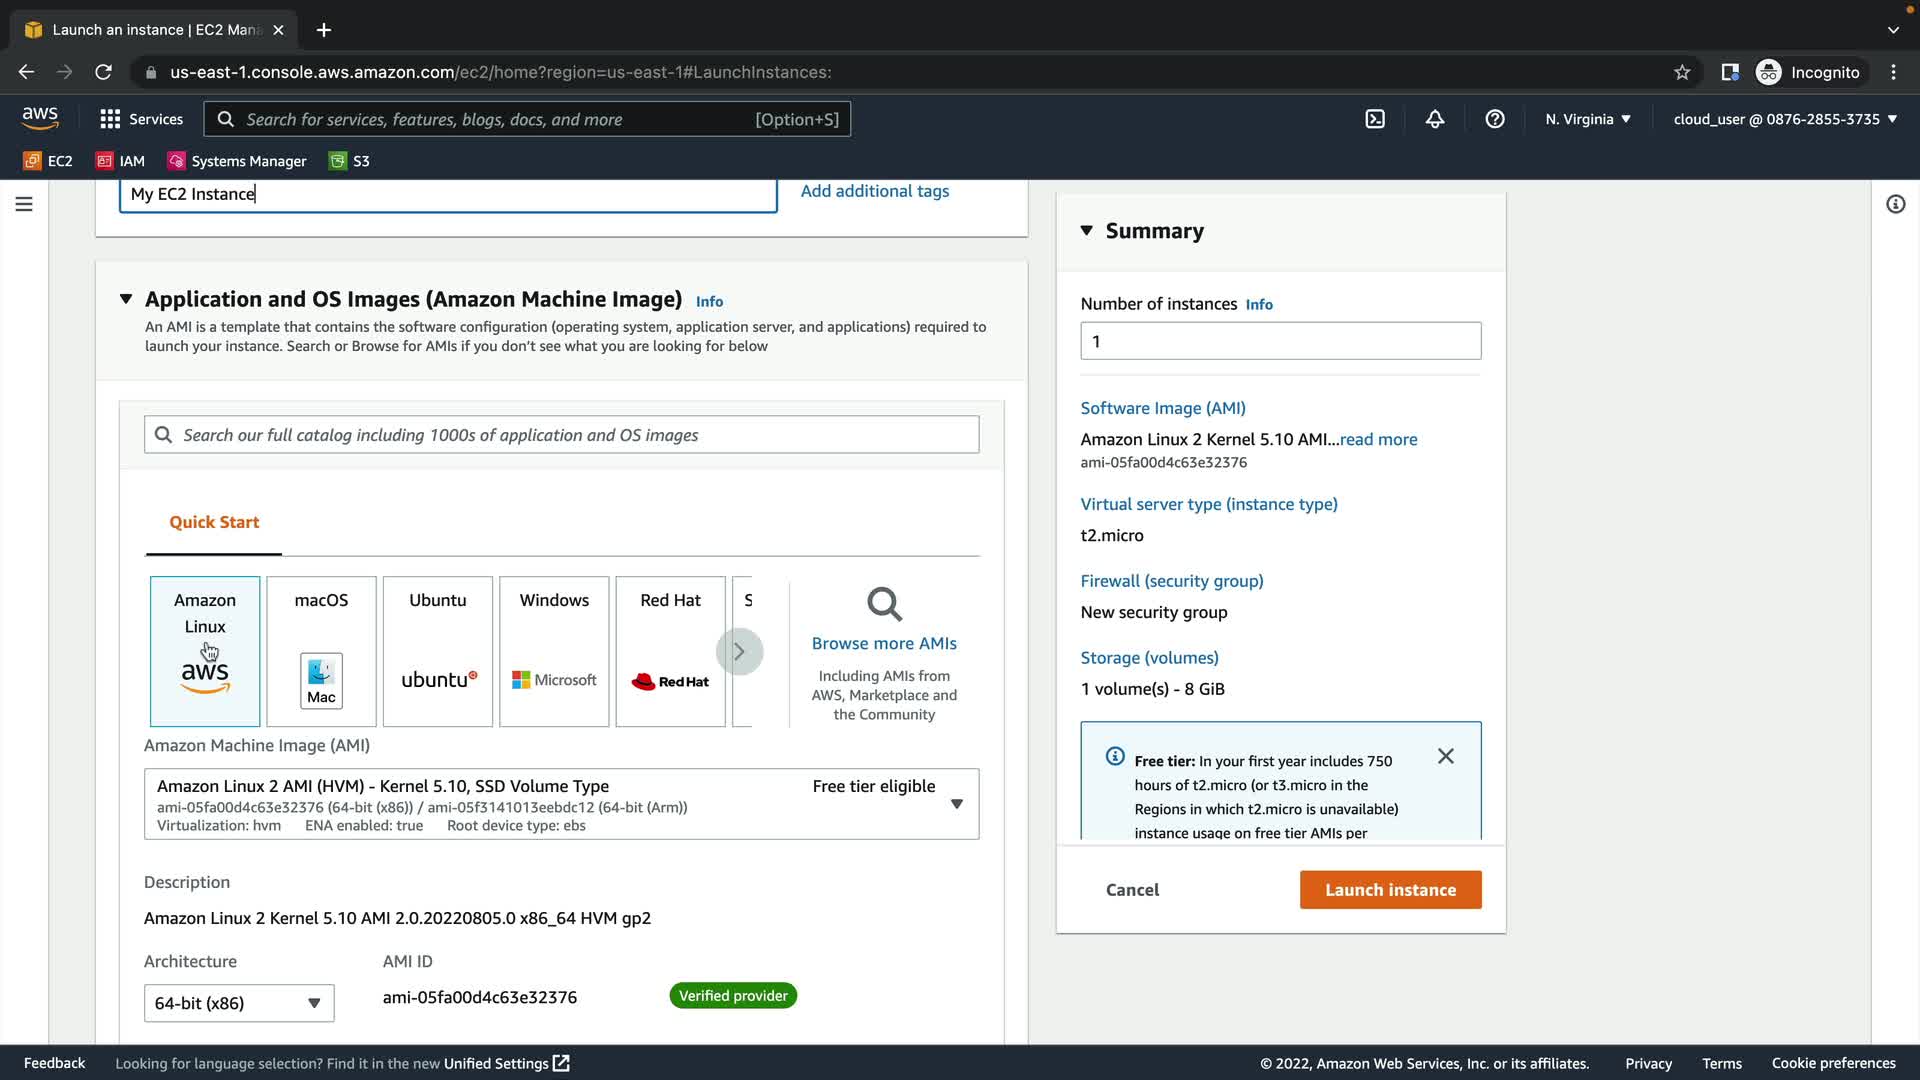The width and height of the screenshot is (1920, 1080).
Task: Select the Windows AMI tile
Action: click(554, 651)
